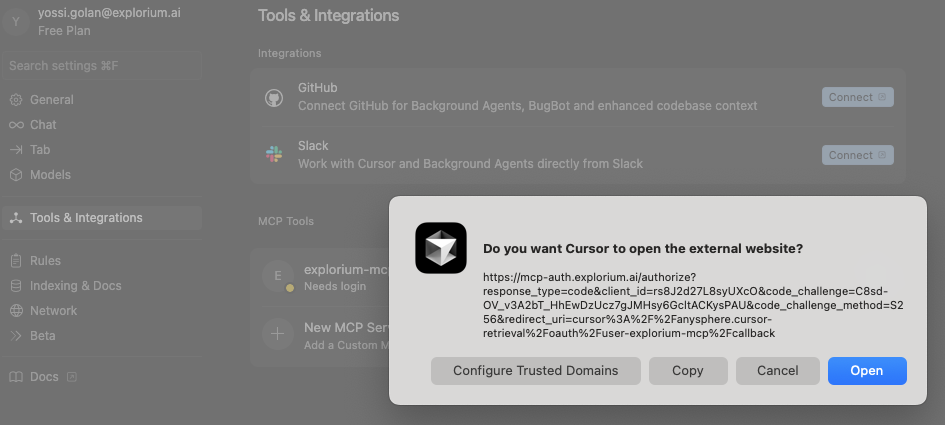
Task: Cancel the open external website dialog
Action: tap(777, 371)
